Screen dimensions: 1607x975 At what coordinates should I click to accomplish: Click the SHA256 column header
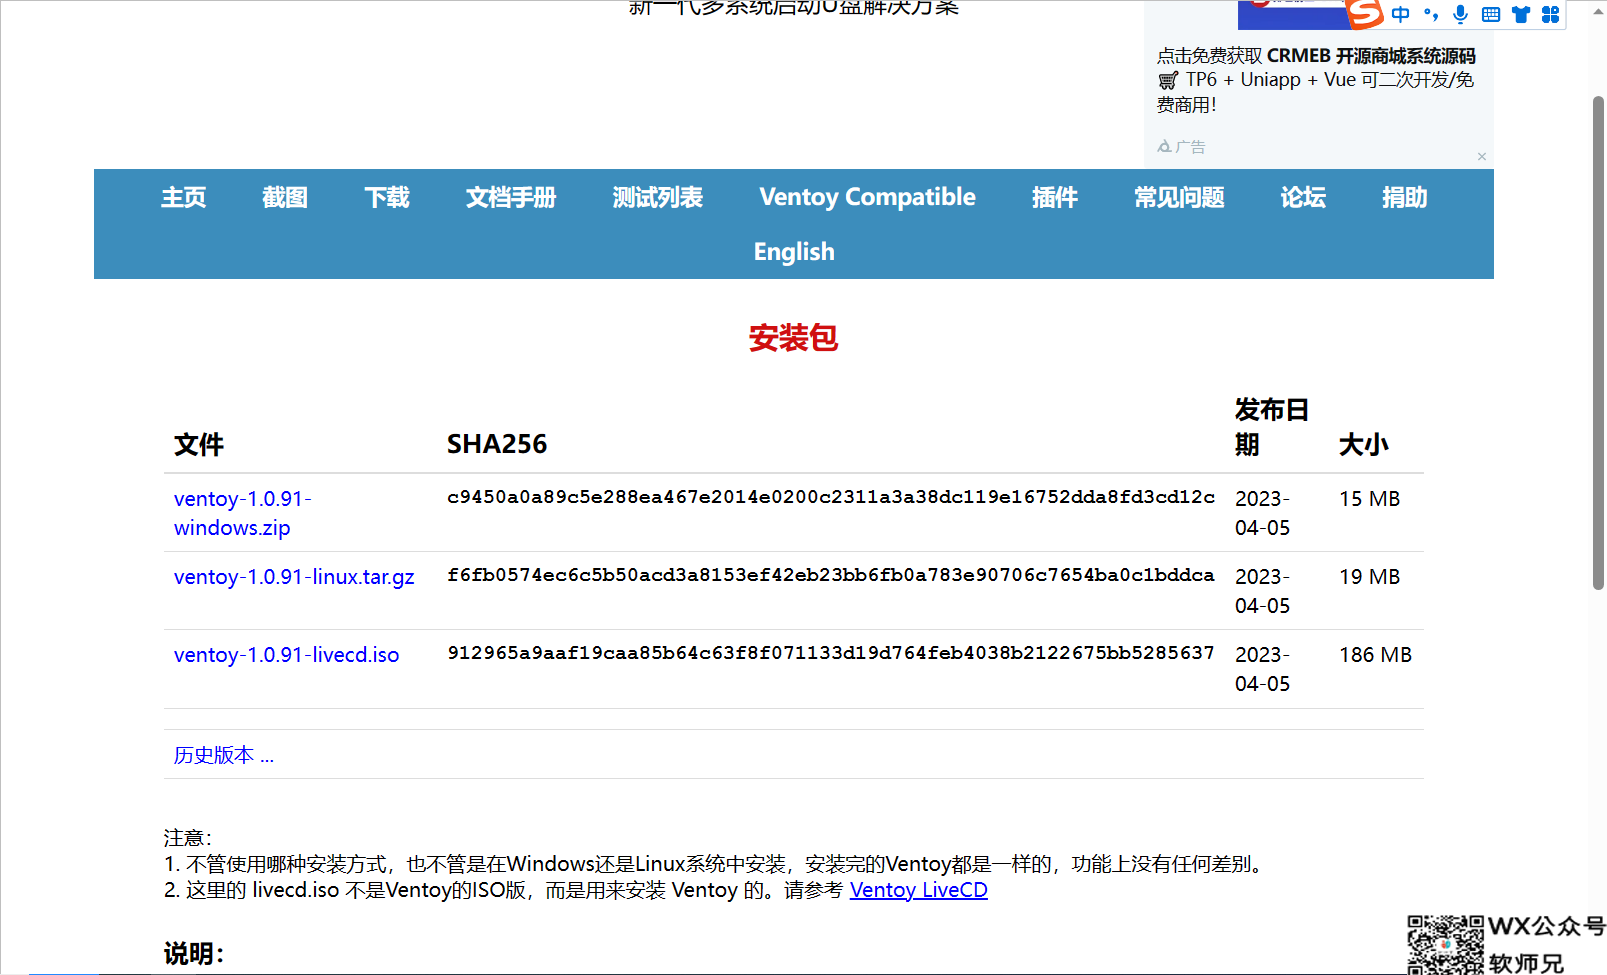[x=497, y=444]
